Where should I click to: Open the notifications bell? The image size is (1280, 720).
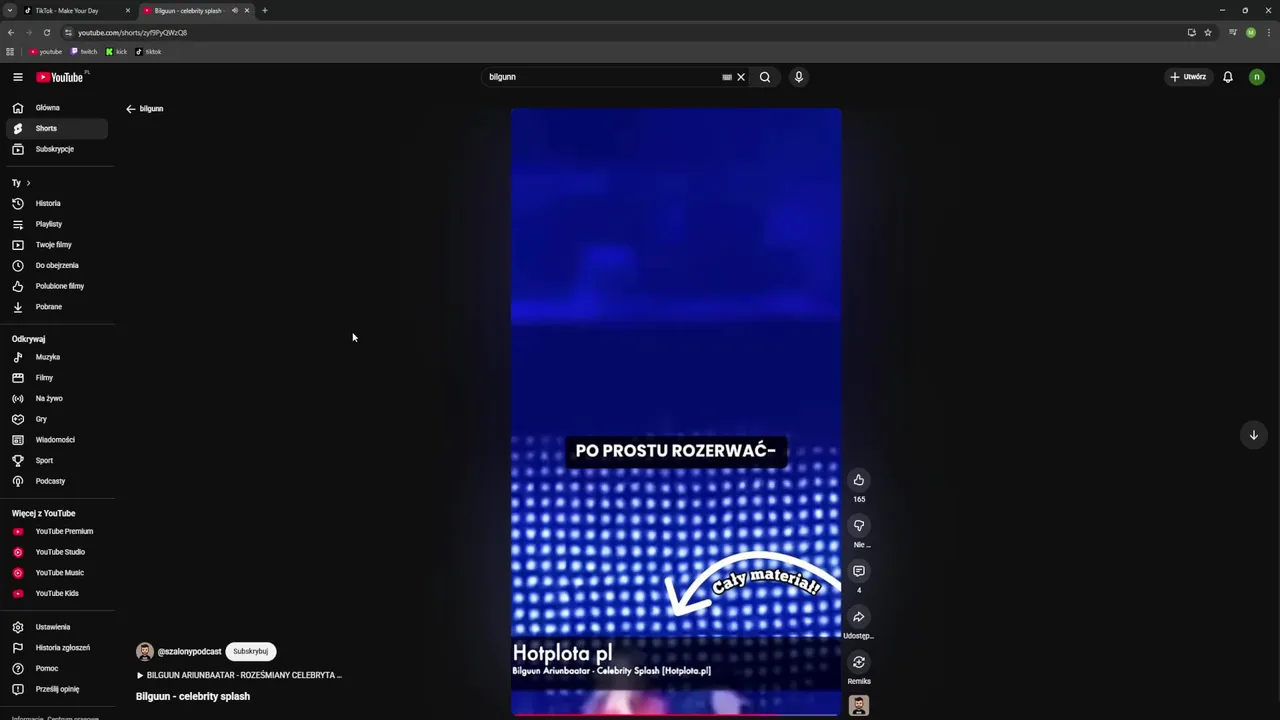click(1228, 77)
